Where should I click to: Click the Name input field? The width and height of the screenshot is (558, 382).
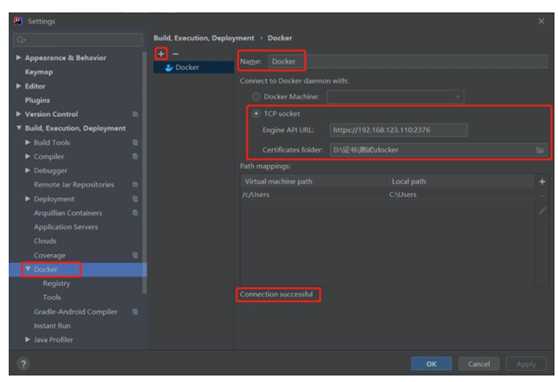coord(408,61)
